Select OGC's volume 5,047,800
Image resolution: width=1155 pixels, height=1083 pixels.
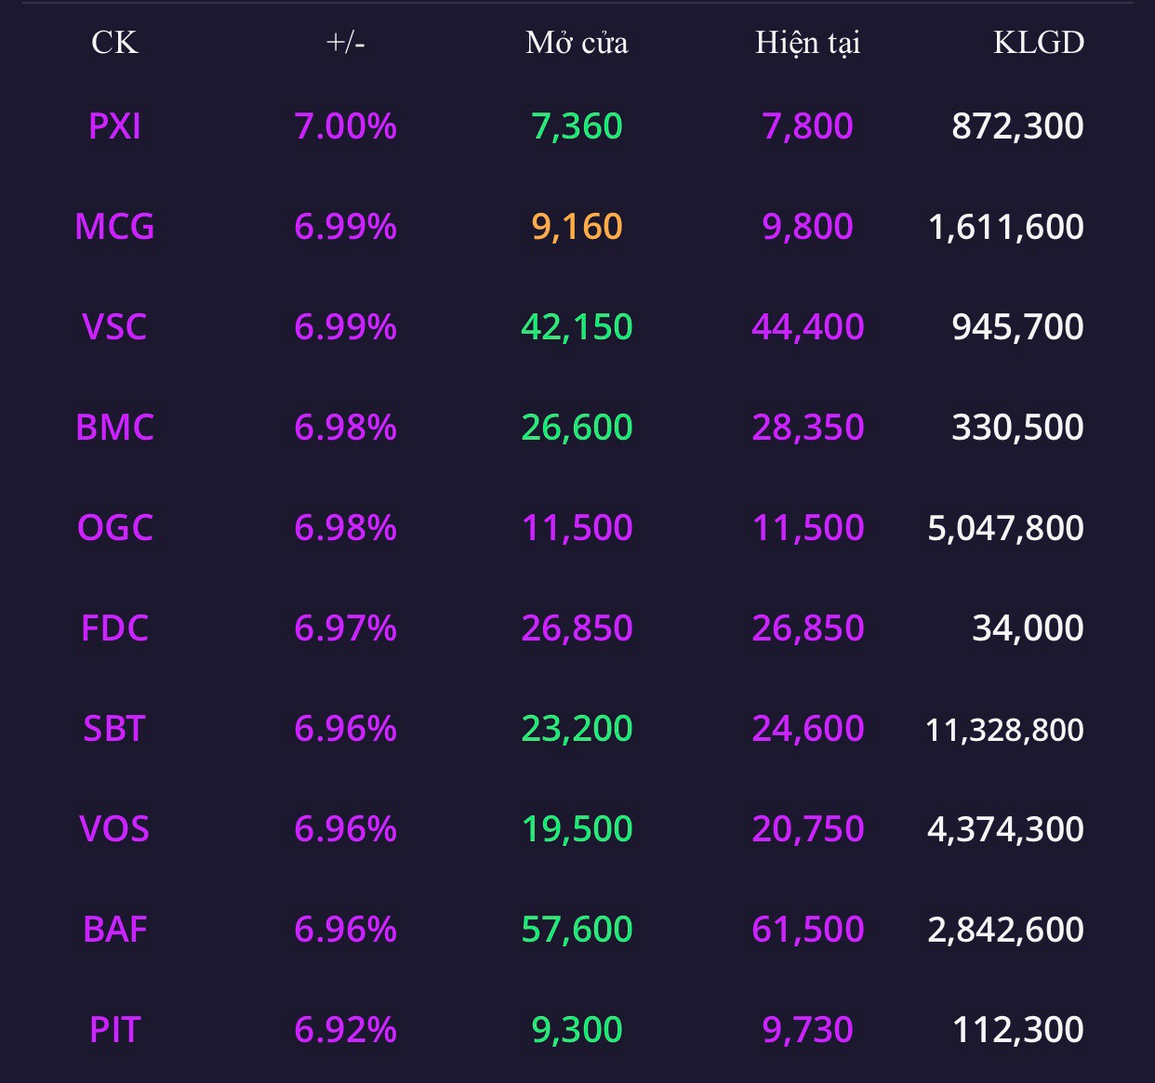tap(1005, 528)
